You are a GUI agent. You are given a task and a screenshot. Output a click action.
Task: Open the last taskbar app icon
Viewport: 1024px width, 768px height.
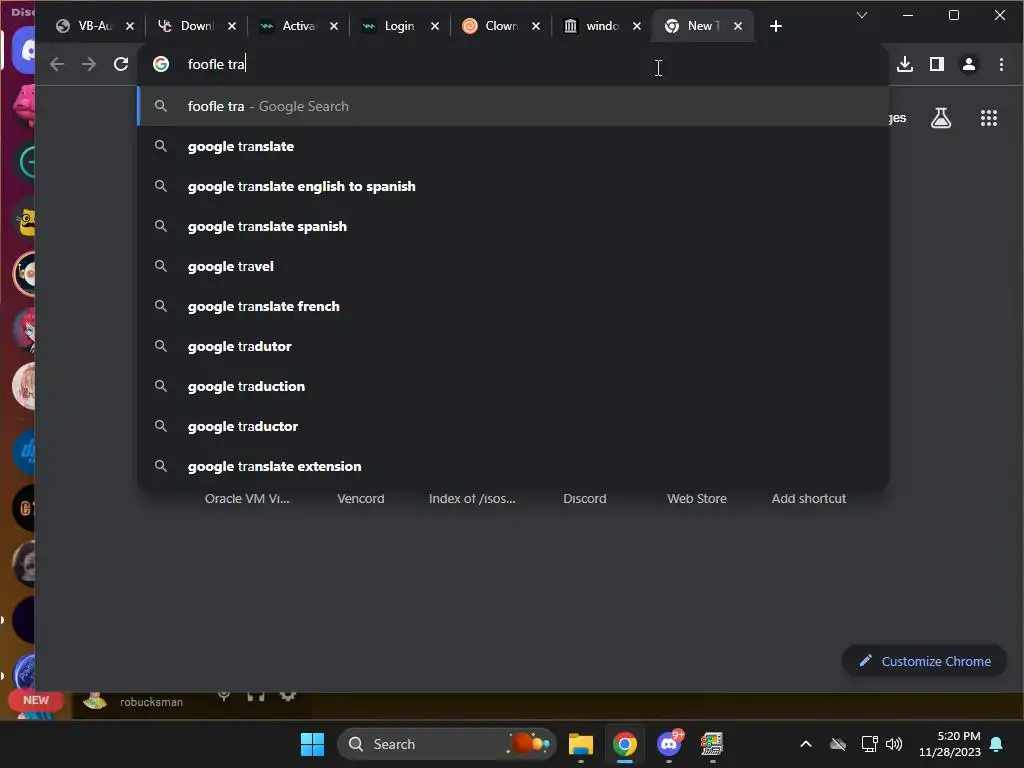pos(712,744)
